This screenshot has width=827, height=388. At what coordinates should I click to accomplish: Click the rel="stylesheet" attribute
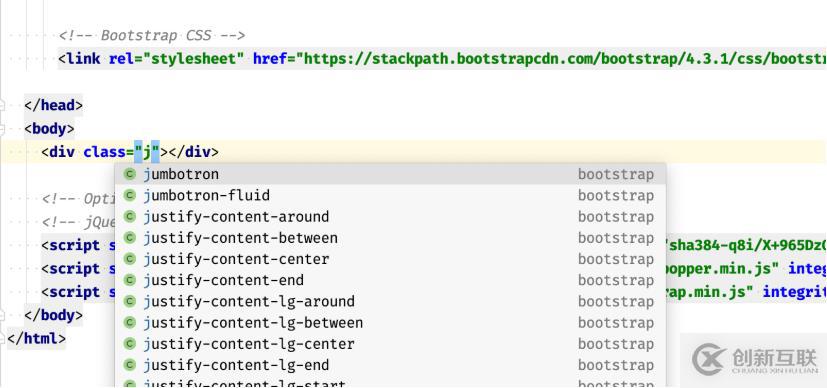pos(177,59)
